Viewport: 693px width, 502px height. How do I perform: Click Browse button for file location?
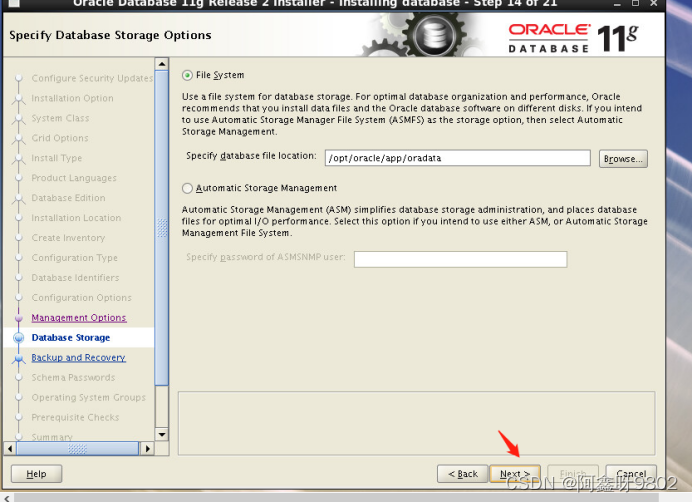(623, 159)
